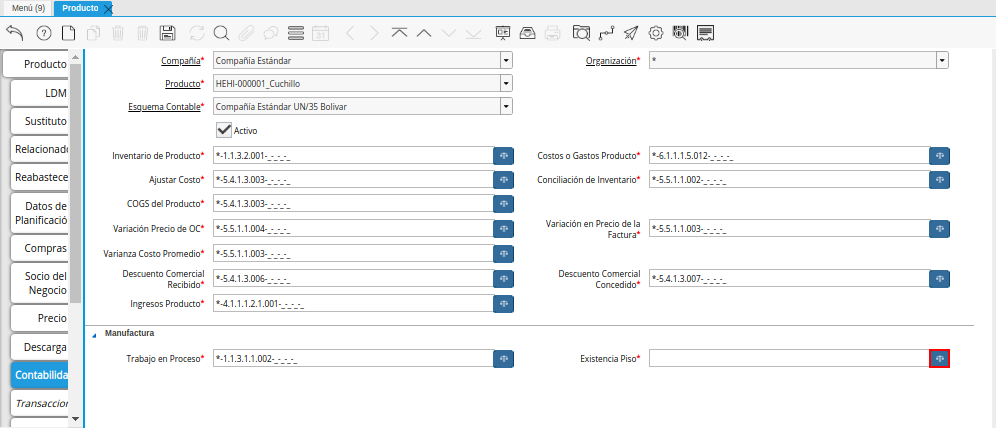Select the Producto window tab at top
Image resolution: width=996 pixels, height=428 pixels.
pyautogui.click(x=79, y=8)
